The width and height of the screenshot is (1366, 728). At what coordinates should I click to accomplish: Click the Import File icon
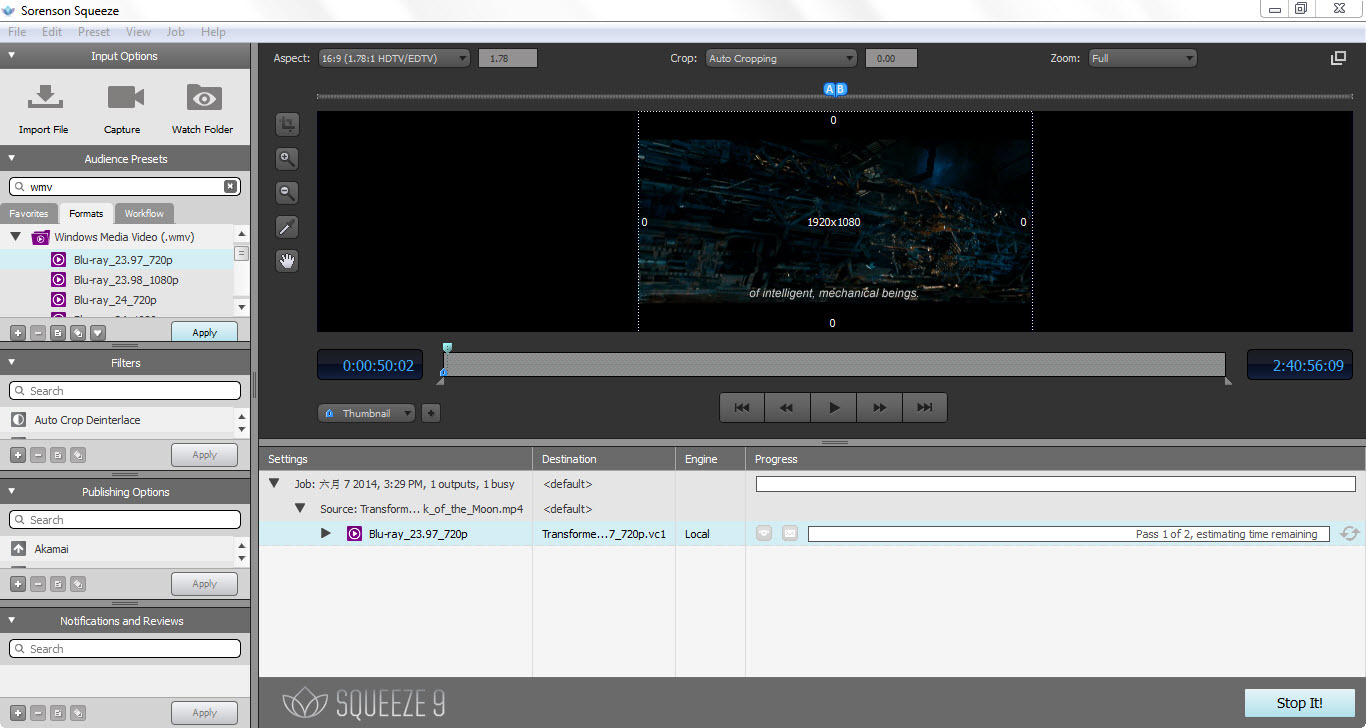point(43,97)
